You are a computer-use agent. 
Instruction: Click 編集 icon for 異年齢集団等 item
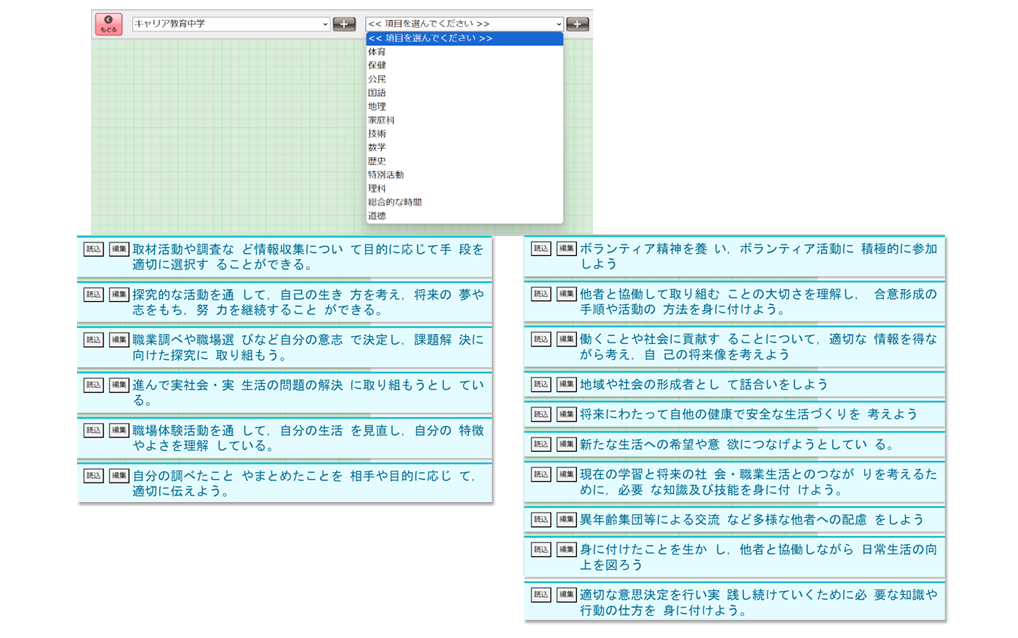pyautogui.click(x=567, y=519)
